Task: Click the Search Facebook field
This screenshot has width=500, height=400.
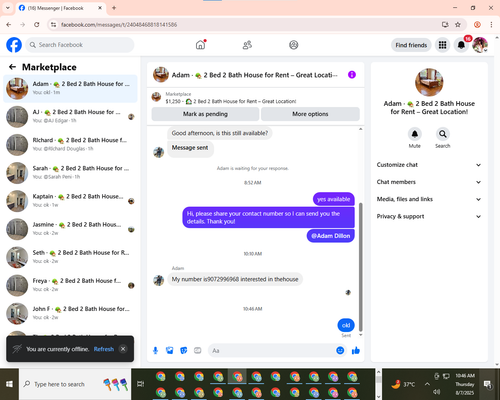Action: point(80,45)
